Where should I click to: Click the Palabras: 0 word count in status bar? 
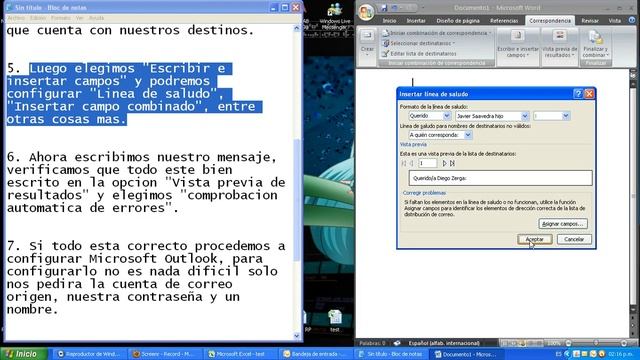tap(372, 343)
